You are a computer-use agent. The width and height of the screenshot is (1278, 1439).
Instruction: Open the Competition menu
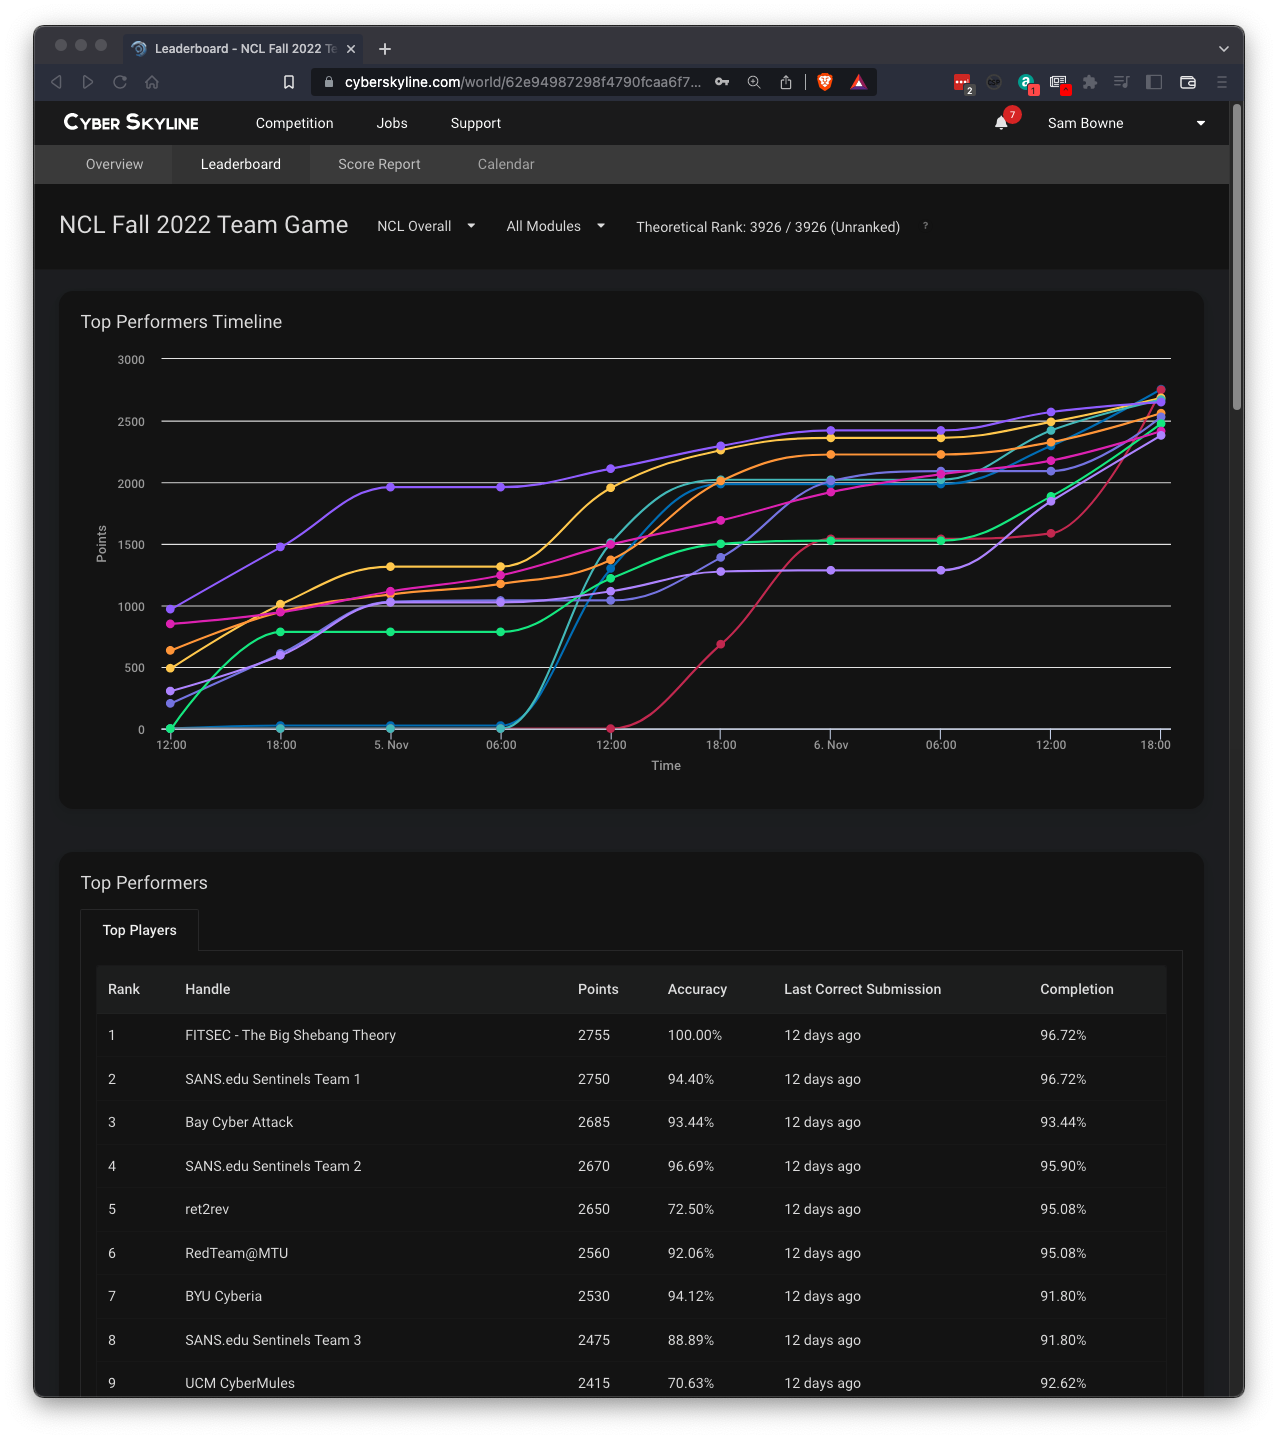pyautogui.click(x=294, y=123)
